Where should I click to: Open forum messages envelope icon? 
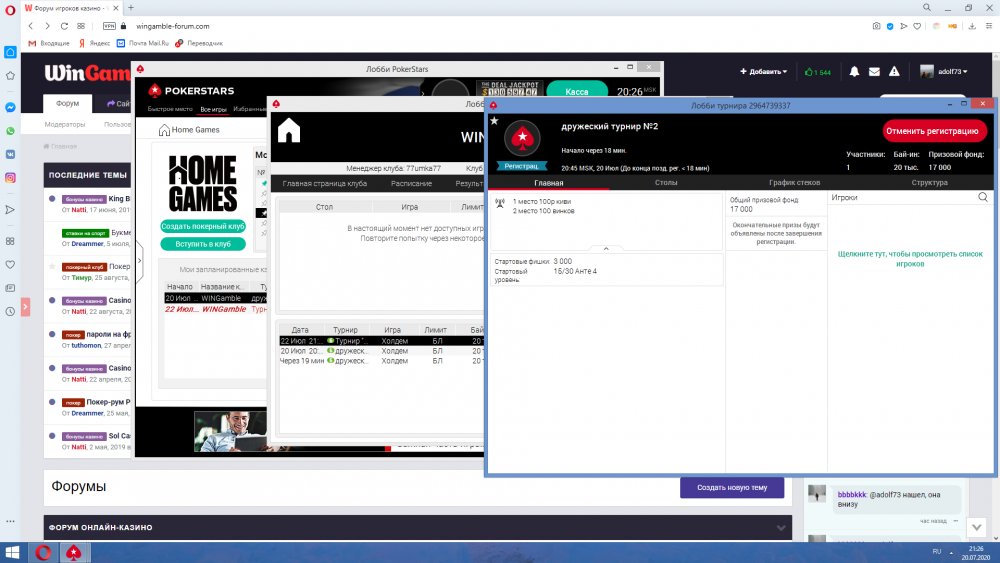(874, 72)
